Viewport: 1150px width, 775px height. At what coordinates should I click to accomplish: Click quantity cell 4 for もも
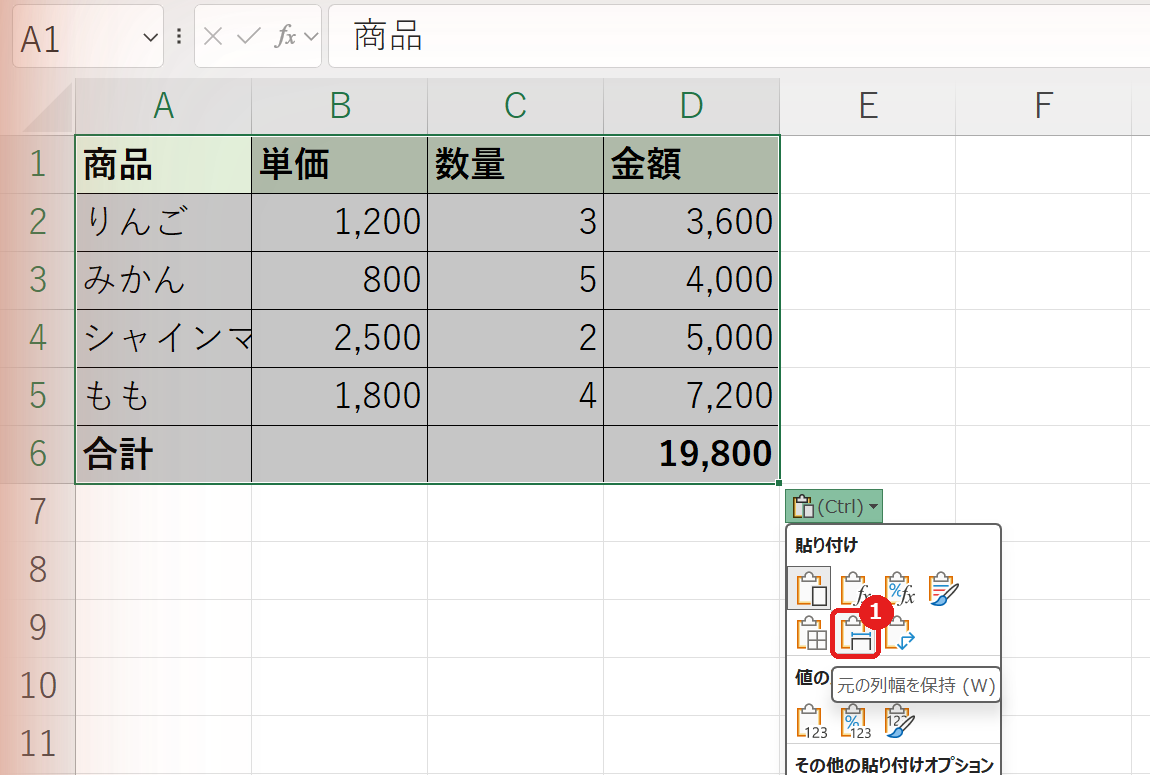[516, 396]
